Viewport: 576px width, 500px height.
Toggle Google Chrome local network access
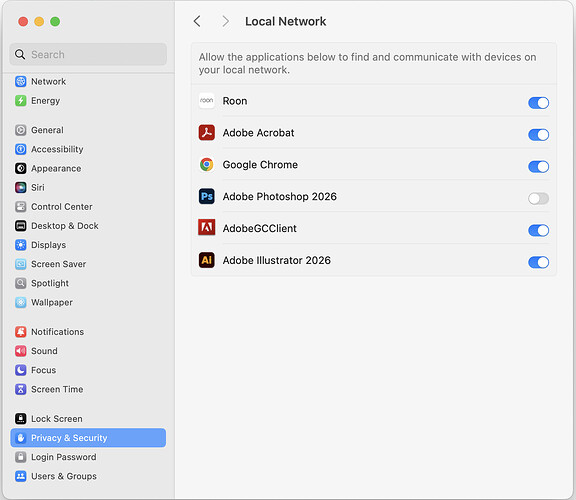tap(538, 166)
